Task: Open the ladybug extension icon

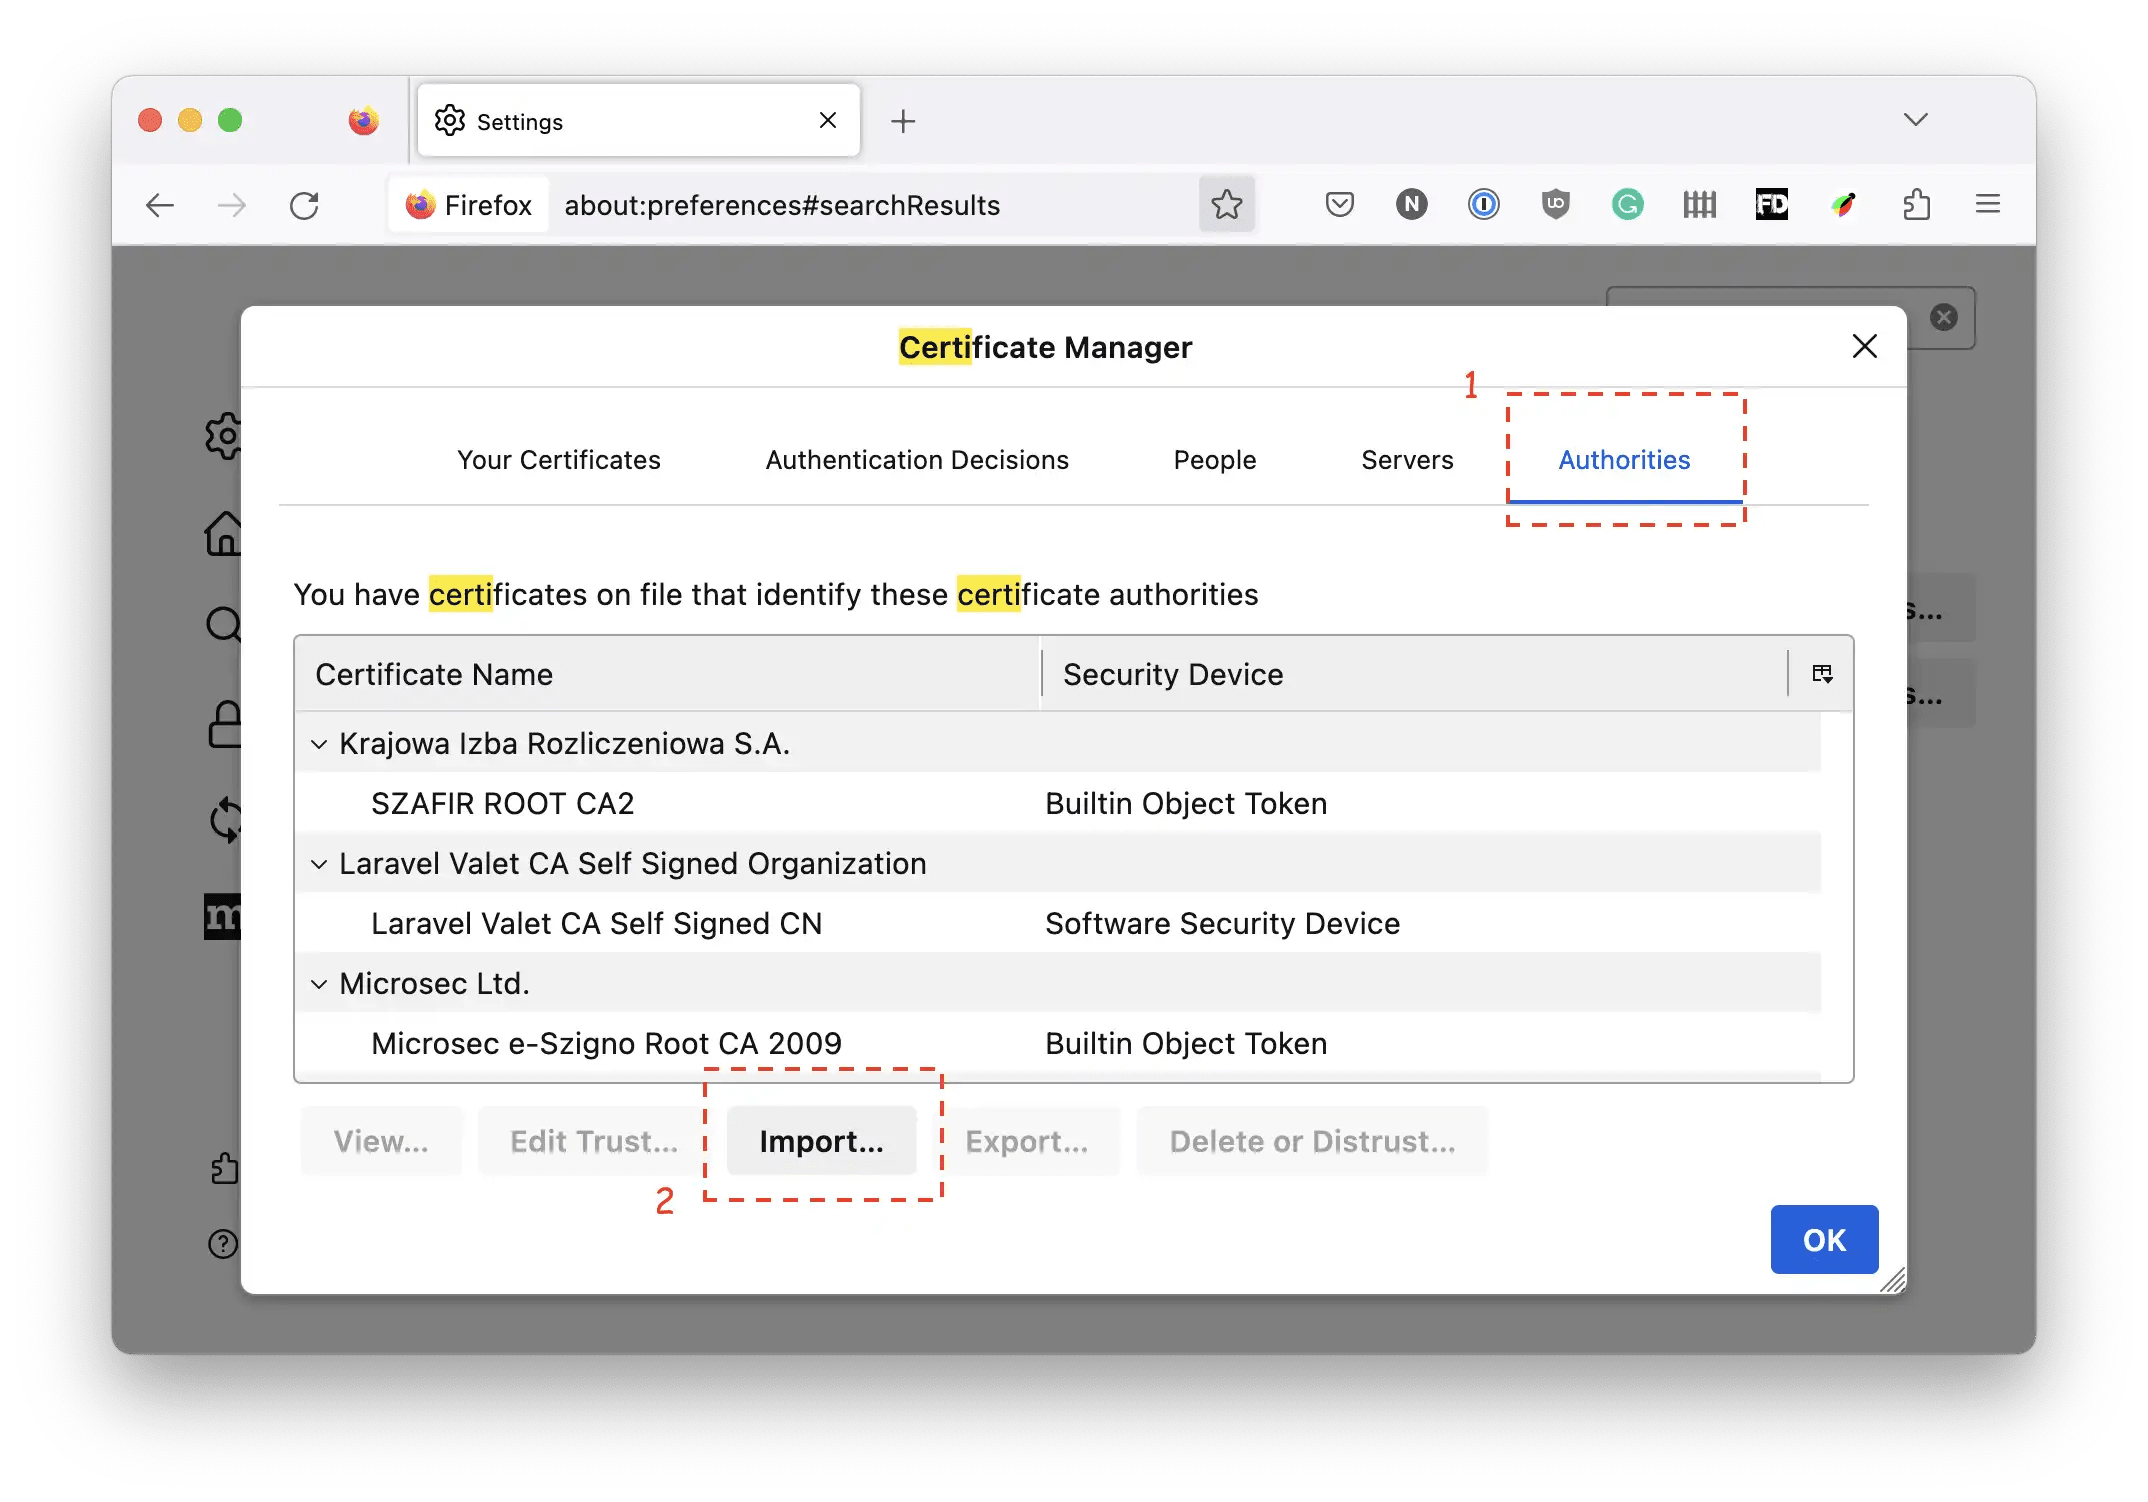Action: [x=1845, y=205]
